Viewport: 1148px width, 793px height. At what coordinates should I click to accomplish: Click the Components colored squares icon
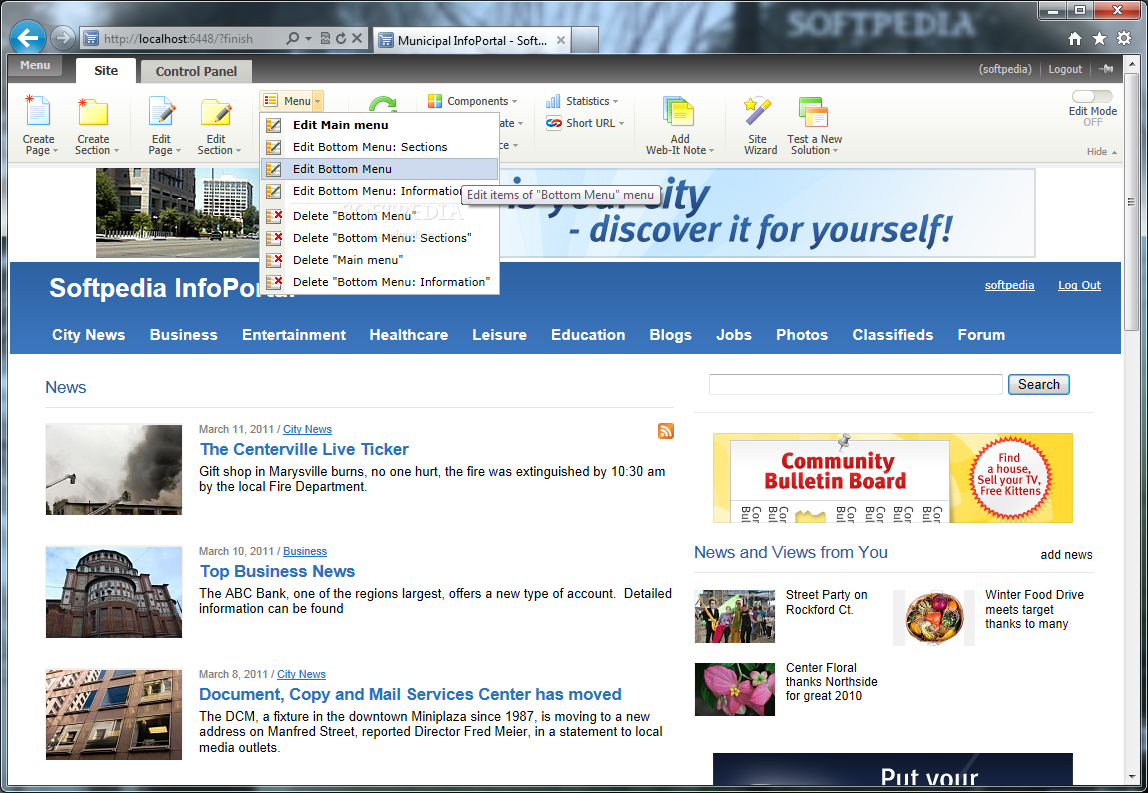(x=435, y=101)
